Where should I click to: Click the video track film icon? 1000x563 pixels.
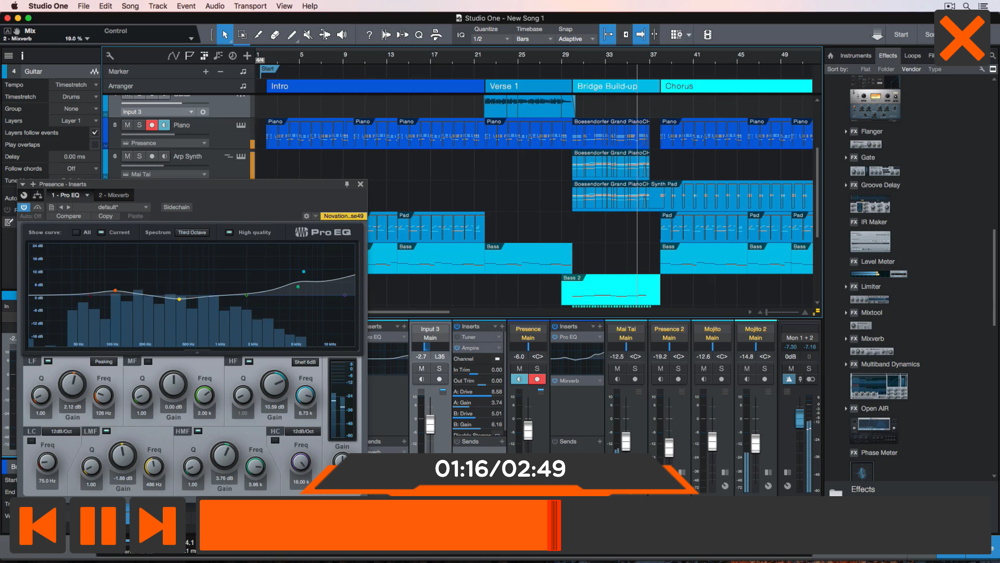[x=707, y=35]
